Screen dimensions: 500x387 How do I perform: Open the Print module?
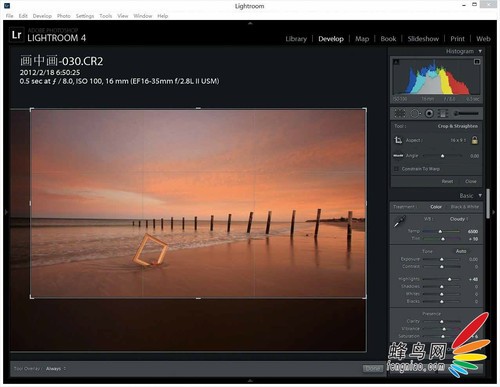(457, 39)
